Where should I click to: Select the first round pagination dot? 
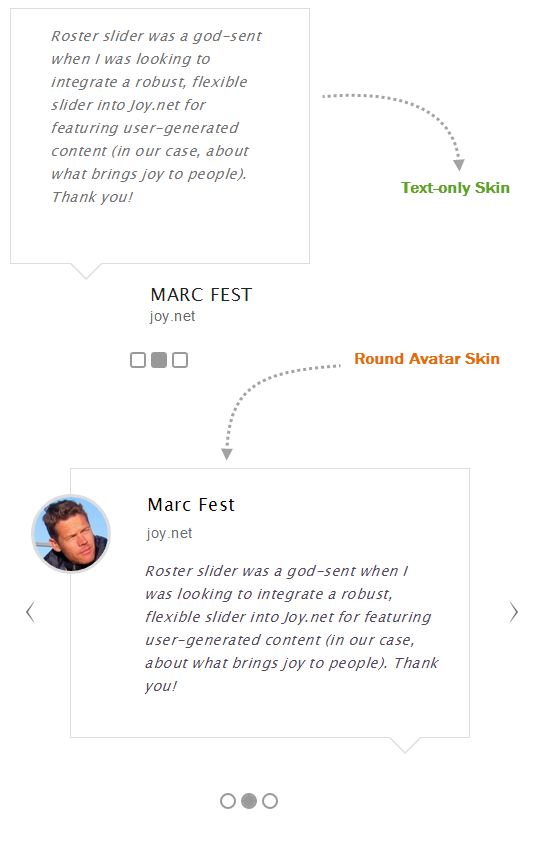tap(228, 801)
